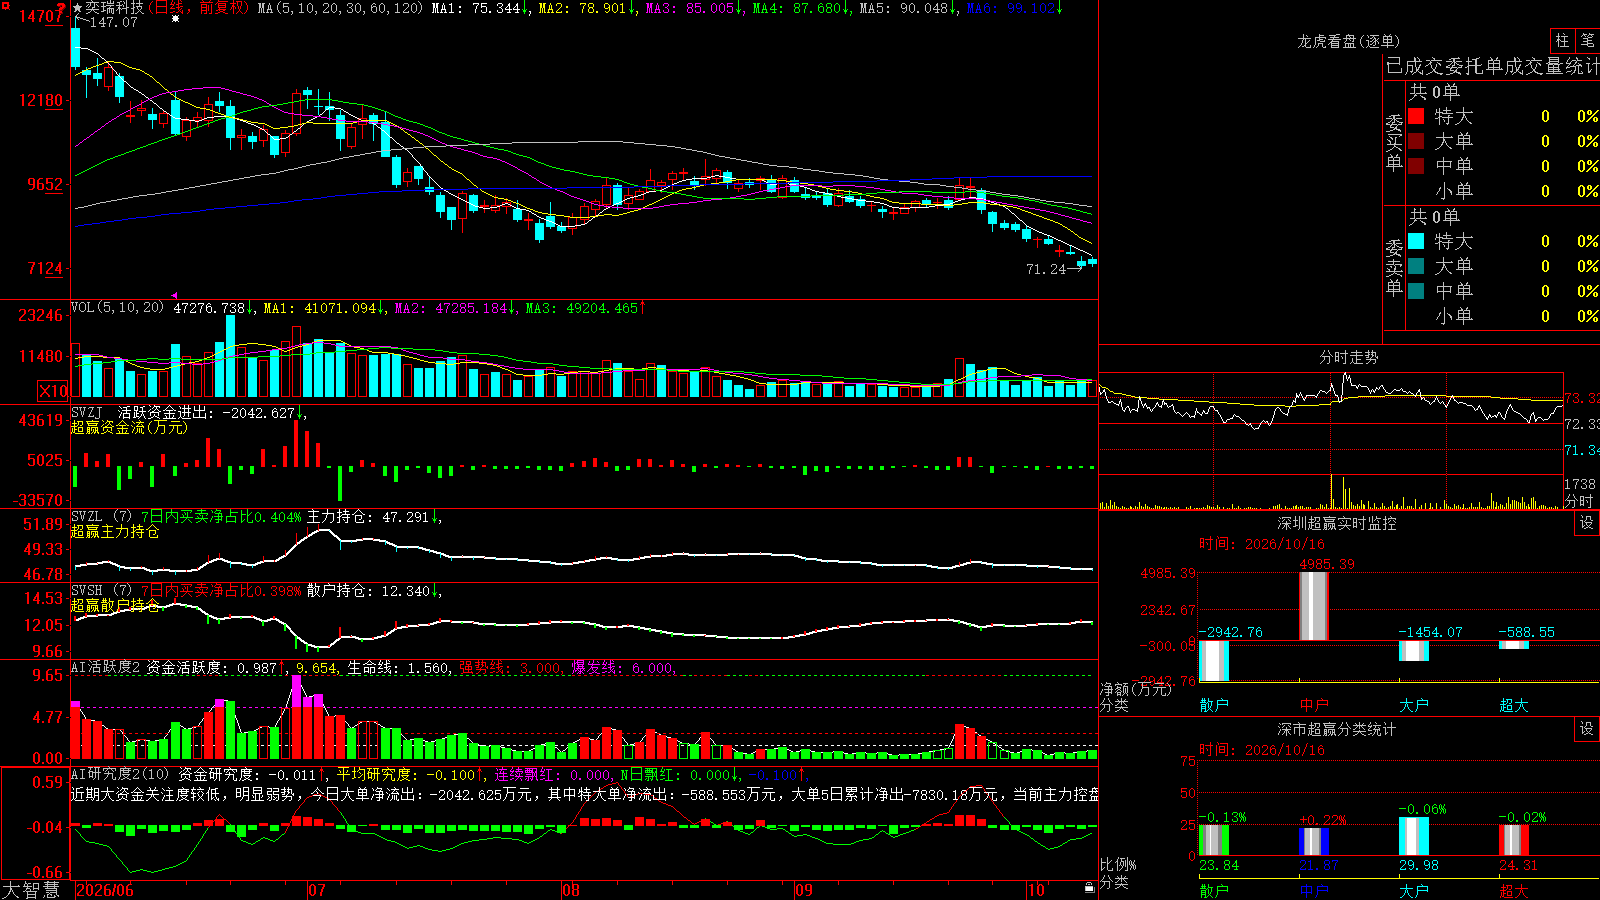Open 设 settings for 深圳超赢实时监控

(x=1587, y=523)
